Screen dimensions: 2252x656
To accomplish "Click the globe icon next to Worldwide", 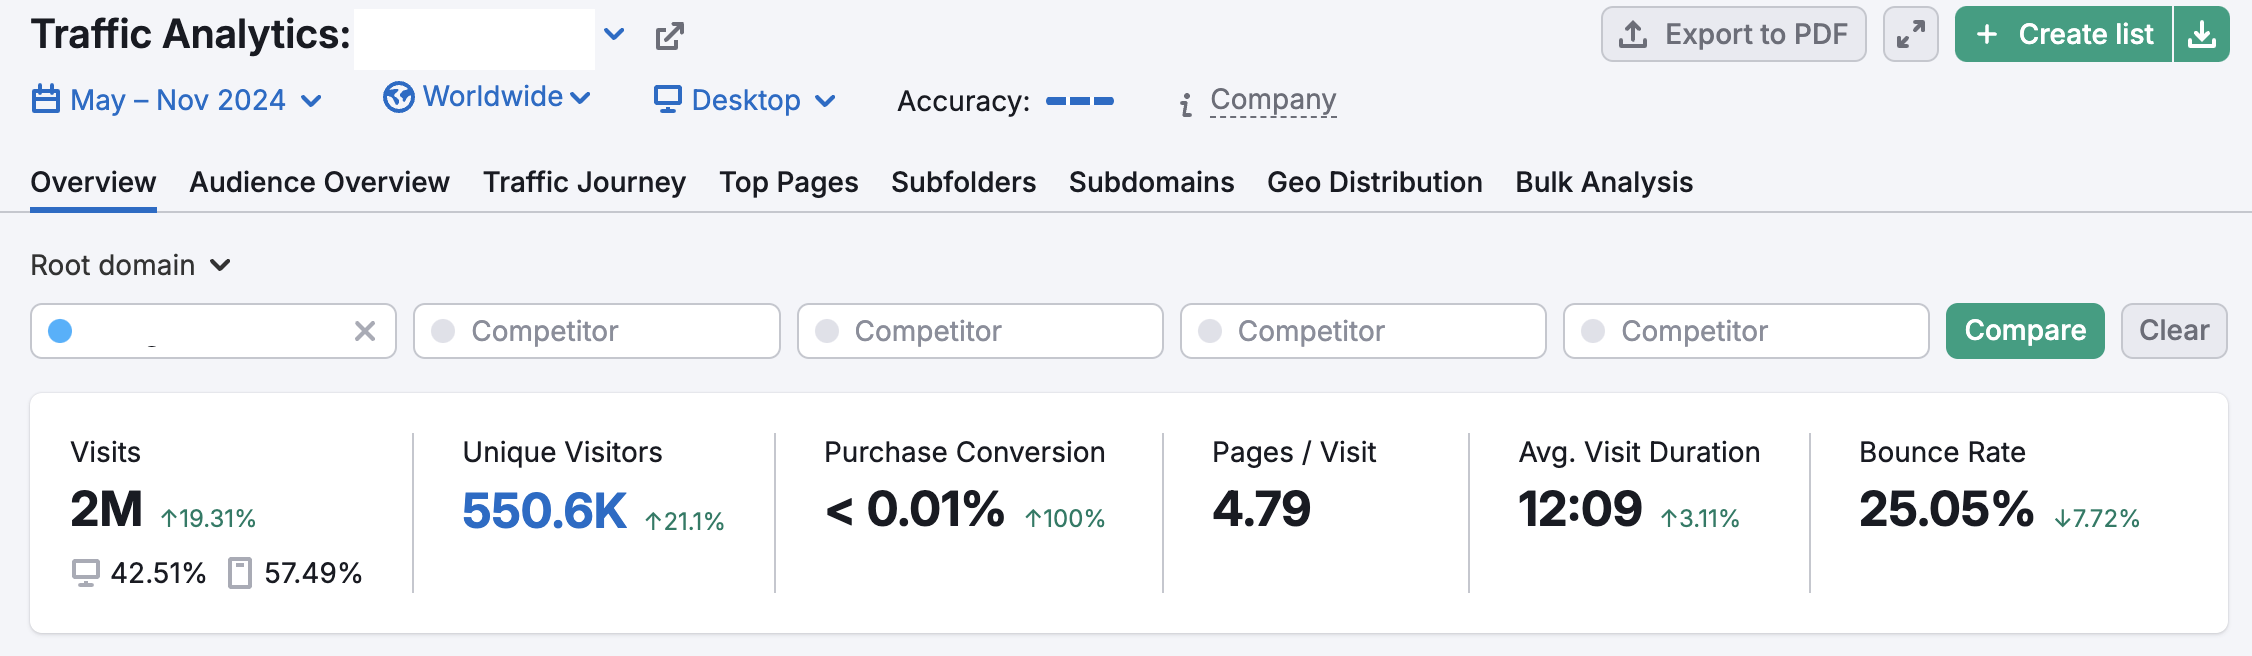I will click(x=398, y=97).
